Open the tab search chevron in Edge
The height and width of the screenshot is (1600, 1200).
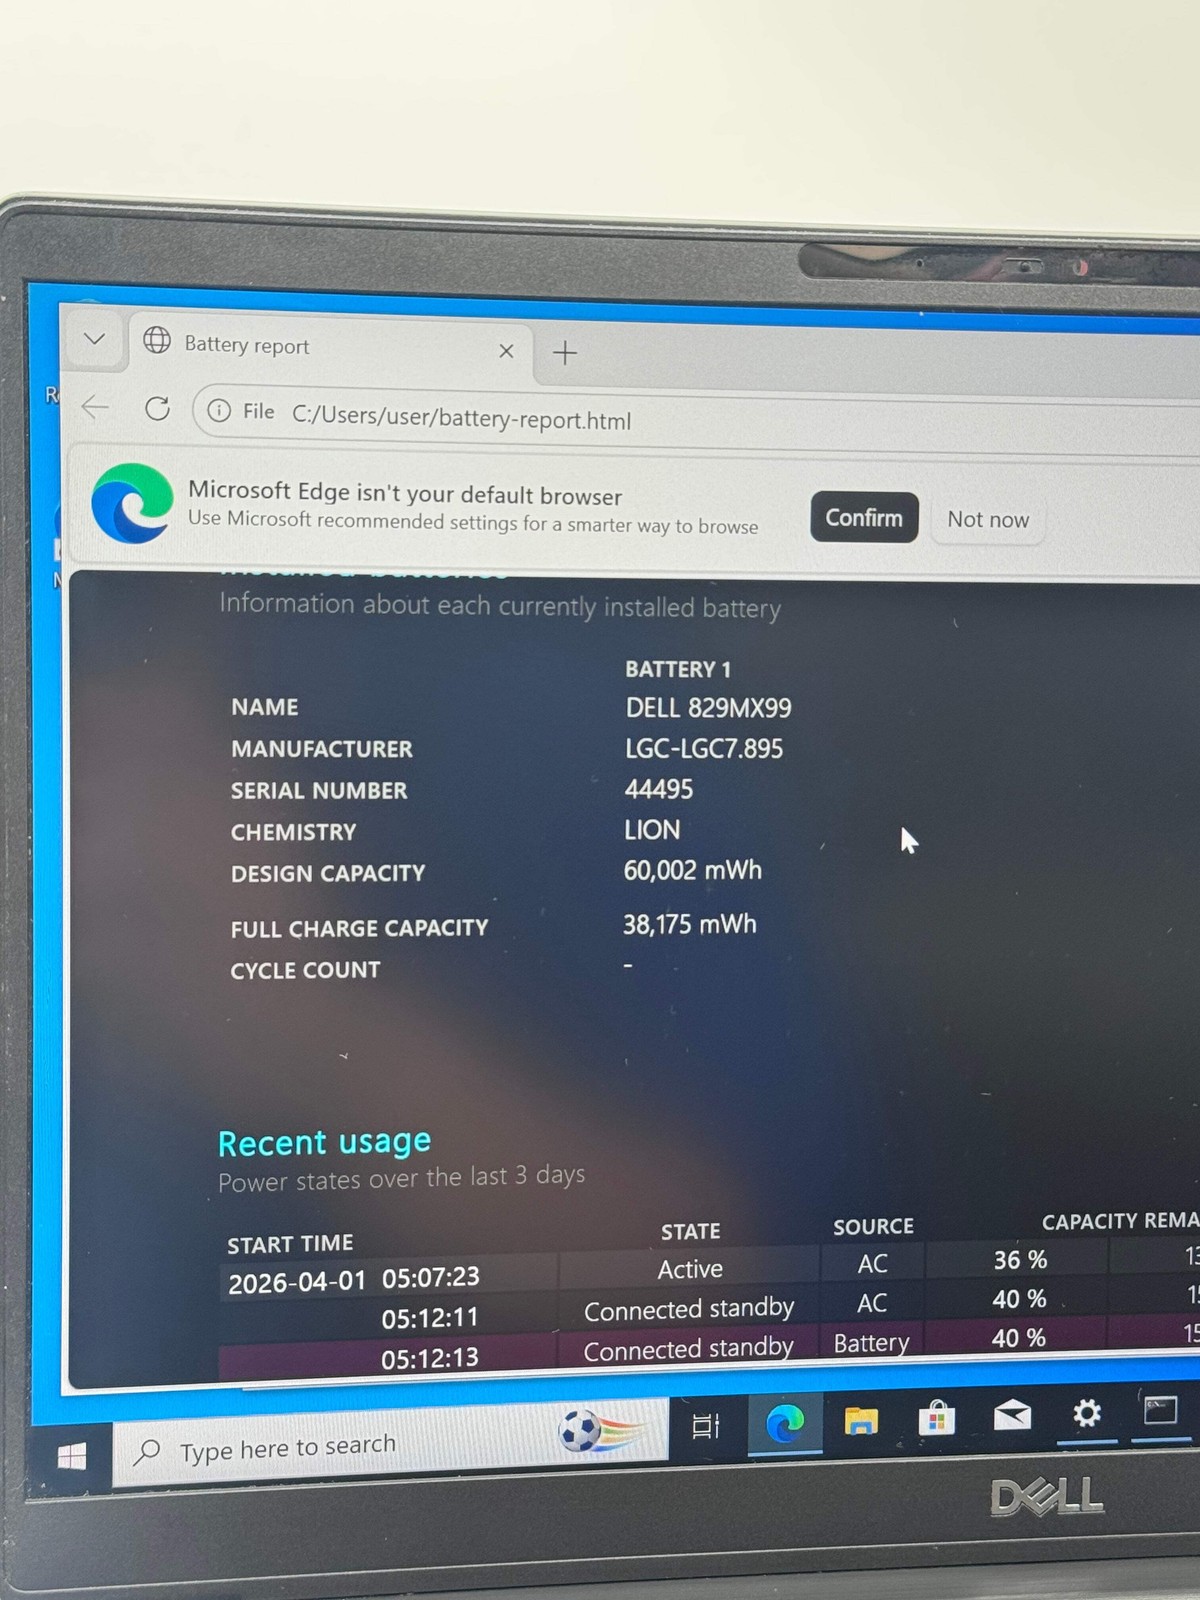click(x=94, y=339)
